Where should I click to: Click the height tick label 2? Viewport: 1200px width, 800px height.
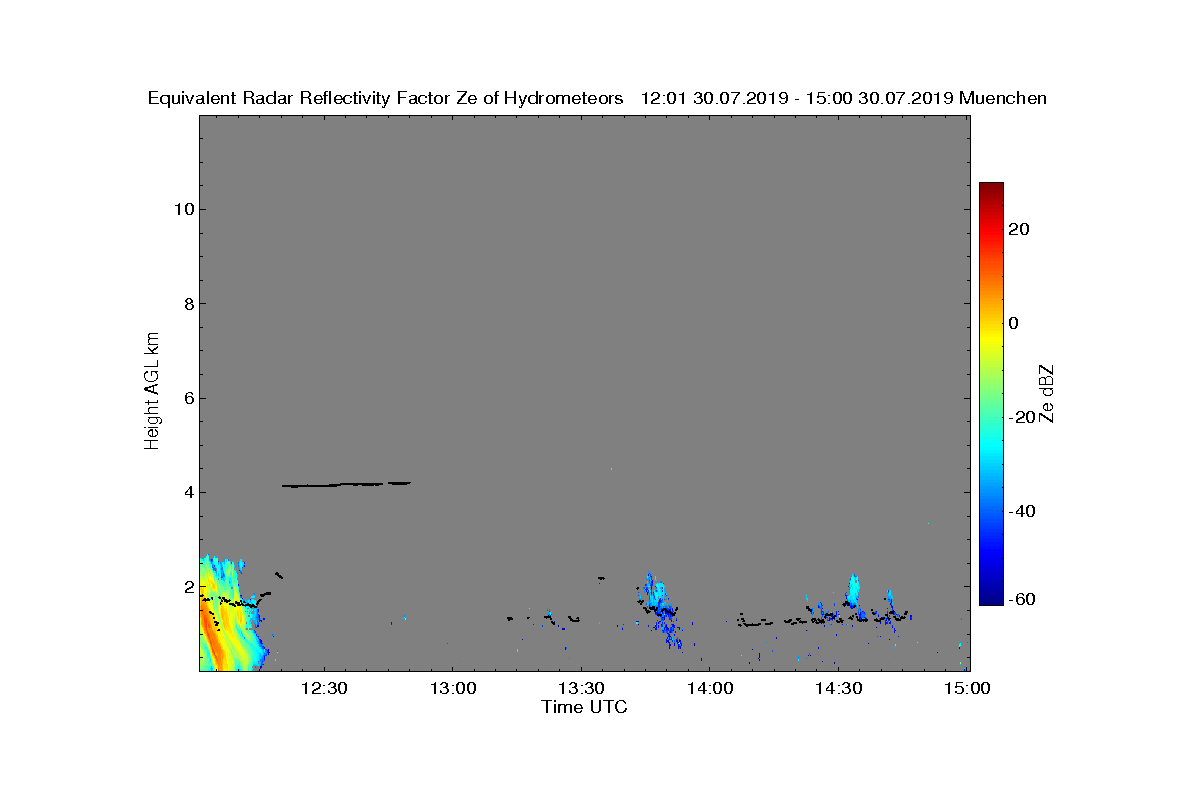pyautogui.click(x=187, y=586)
